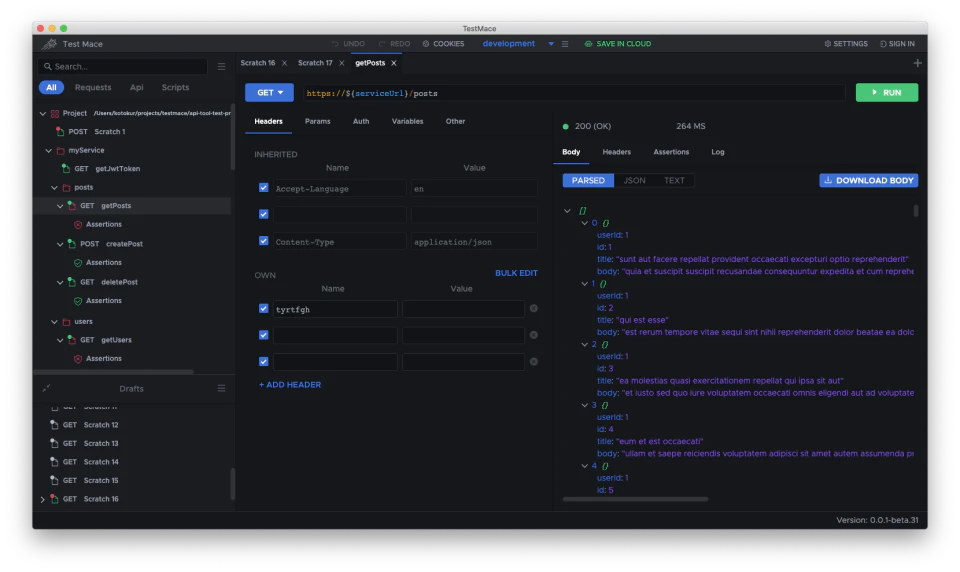Switch to the Params tab
Viewport: 960px width, 572px height.
[x=317, y=121]
